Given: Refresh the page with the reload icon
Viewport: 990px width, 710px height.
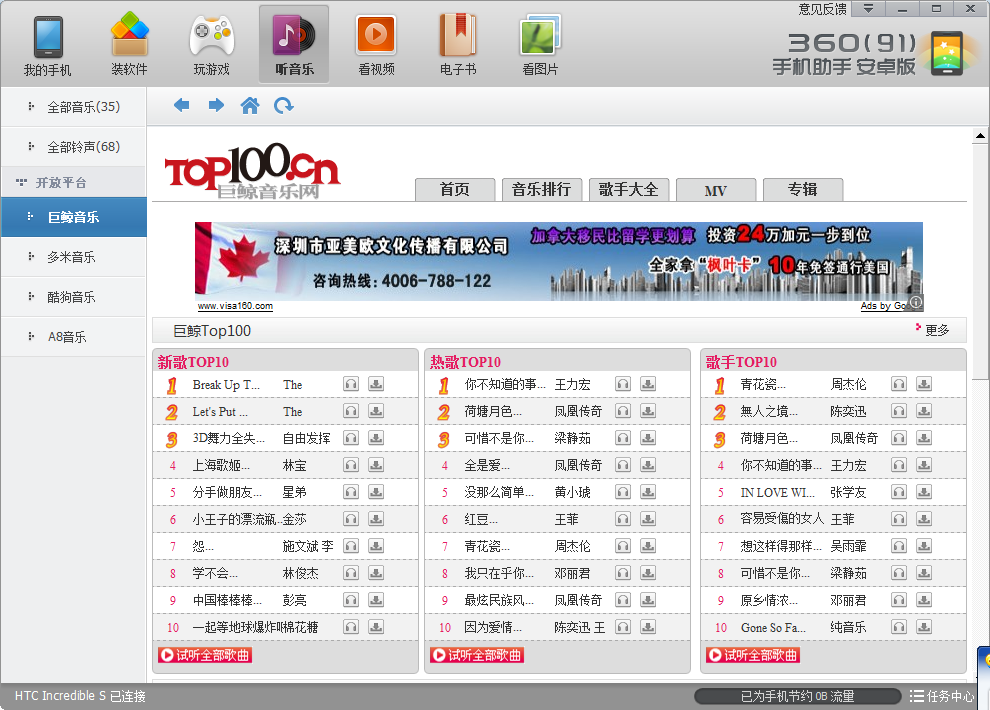Looking at the screenshot, I should [x=283, y=105].
